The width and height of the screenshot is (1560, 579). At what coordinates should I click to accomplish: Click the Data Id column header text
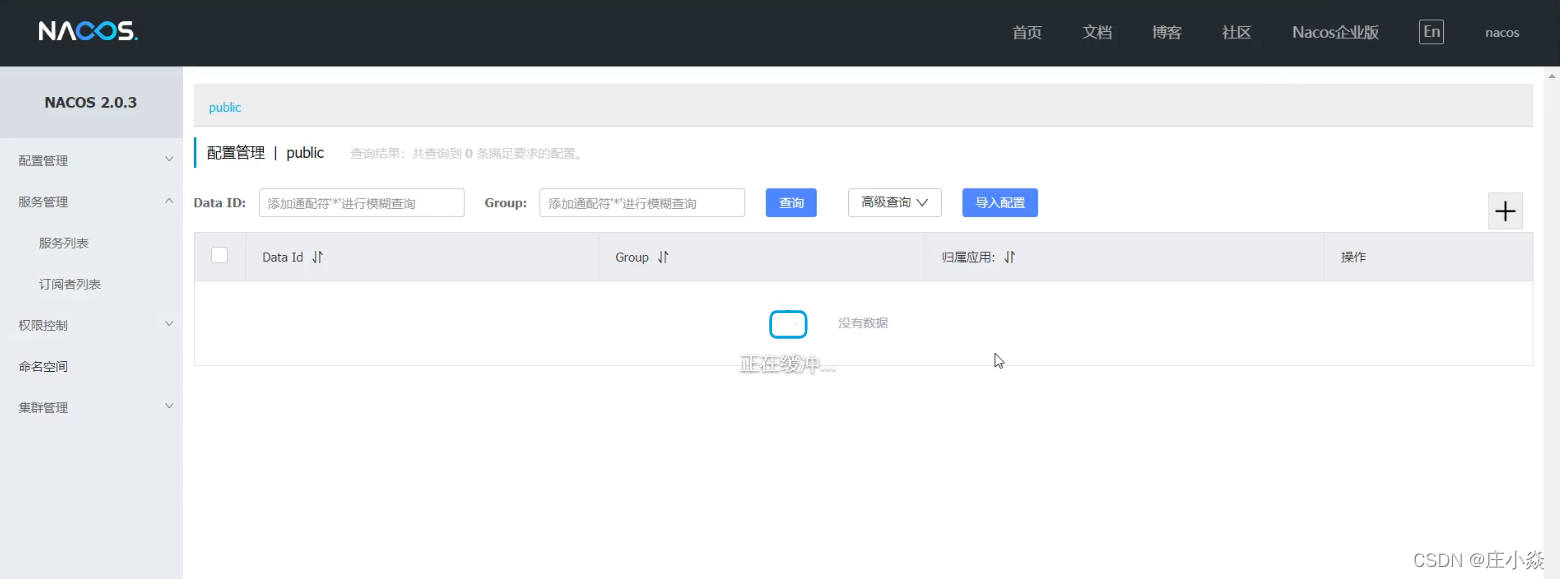(x=282, y=257)
